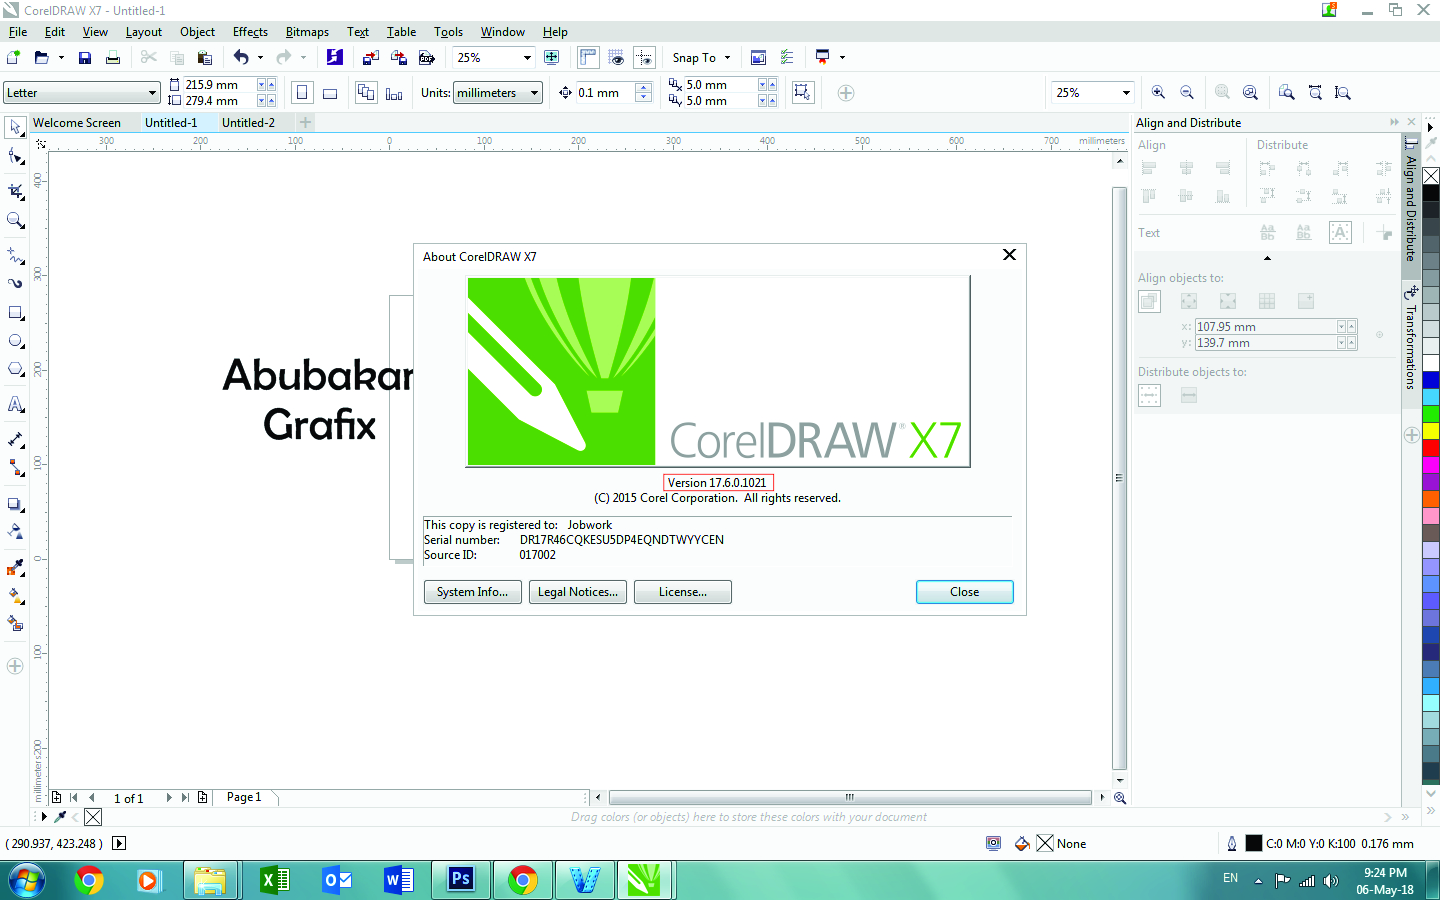This screenshot has width=1440, height=900.
Task: Toggle Show Grid button
Action: pyautogui.click(x=616, y=58)
